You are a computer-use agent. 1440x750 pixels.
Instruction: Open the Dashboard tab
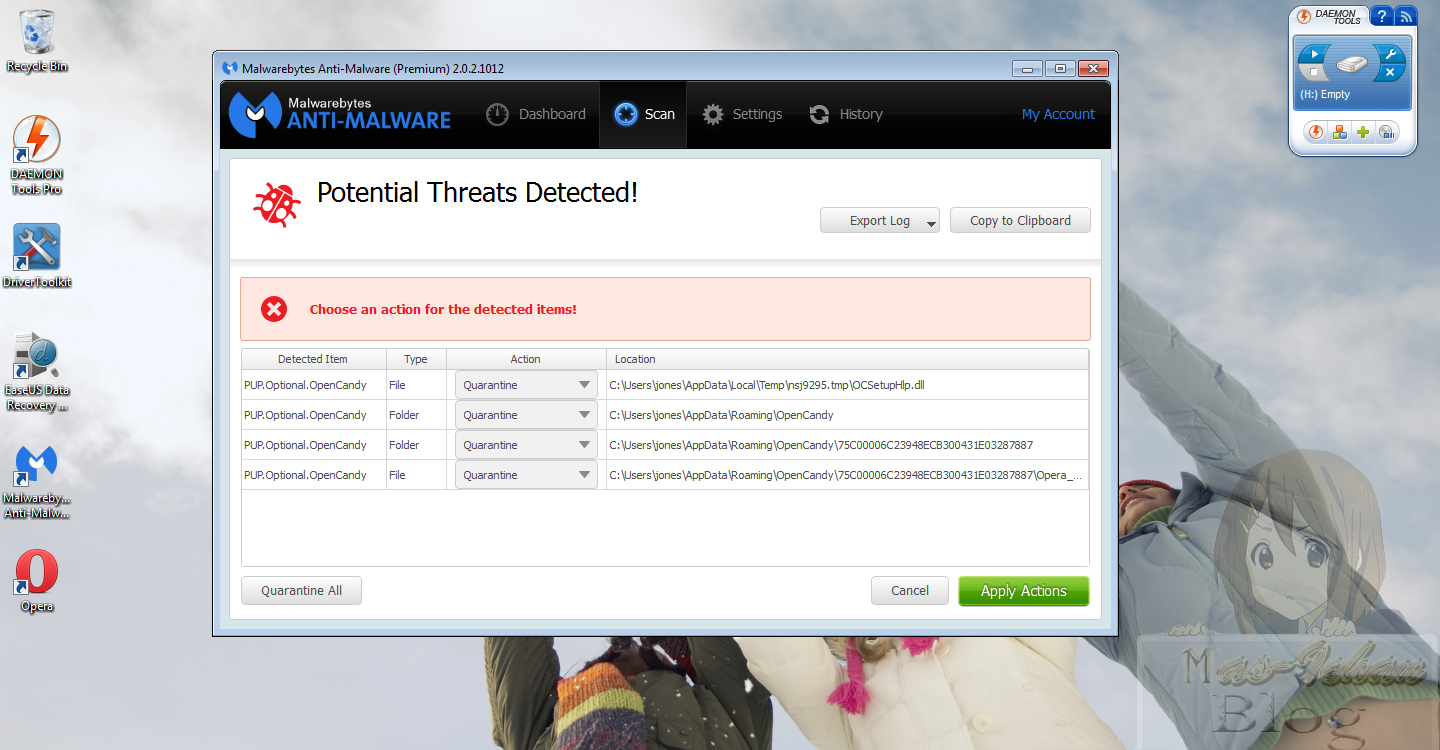click(x=536, y=114)
